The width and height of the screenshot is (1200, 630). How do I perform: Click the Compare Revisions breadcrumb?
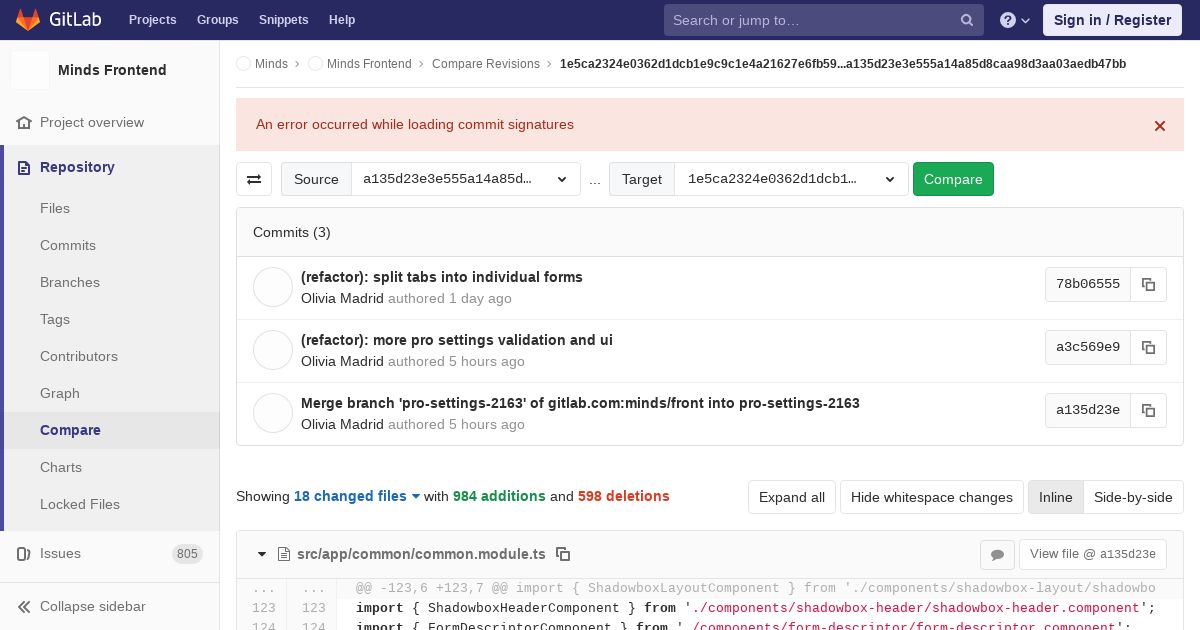(486, 64)
